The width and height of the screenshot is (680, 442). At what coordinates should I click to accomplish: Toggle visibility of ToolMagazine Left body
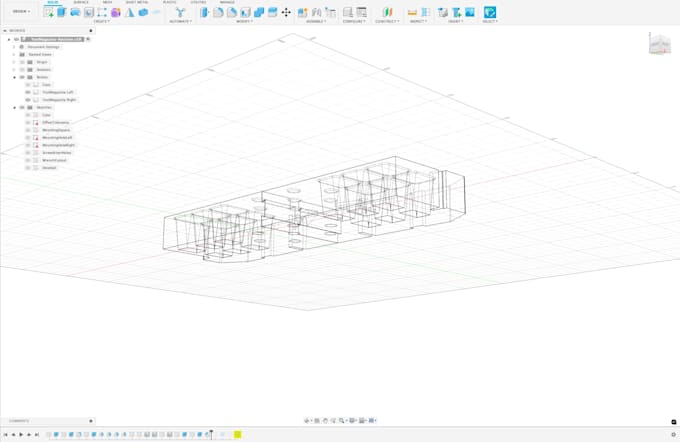click(x=28, y=92)
